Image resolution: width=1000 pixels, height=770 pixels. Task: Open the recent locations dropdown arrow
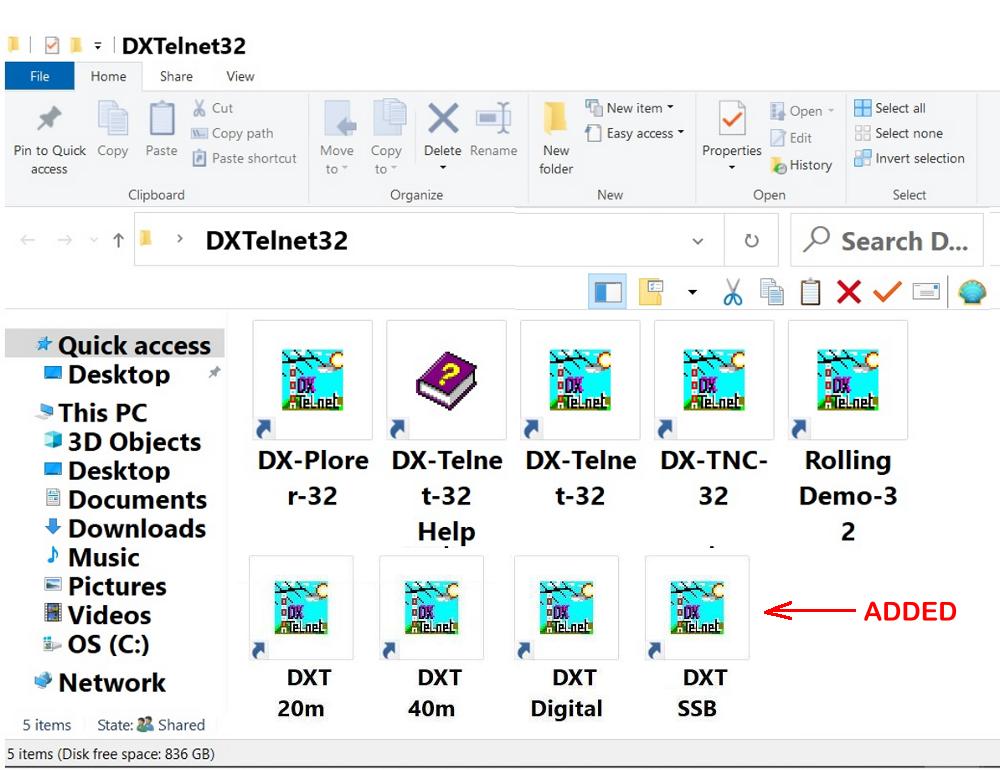point(94,241)
